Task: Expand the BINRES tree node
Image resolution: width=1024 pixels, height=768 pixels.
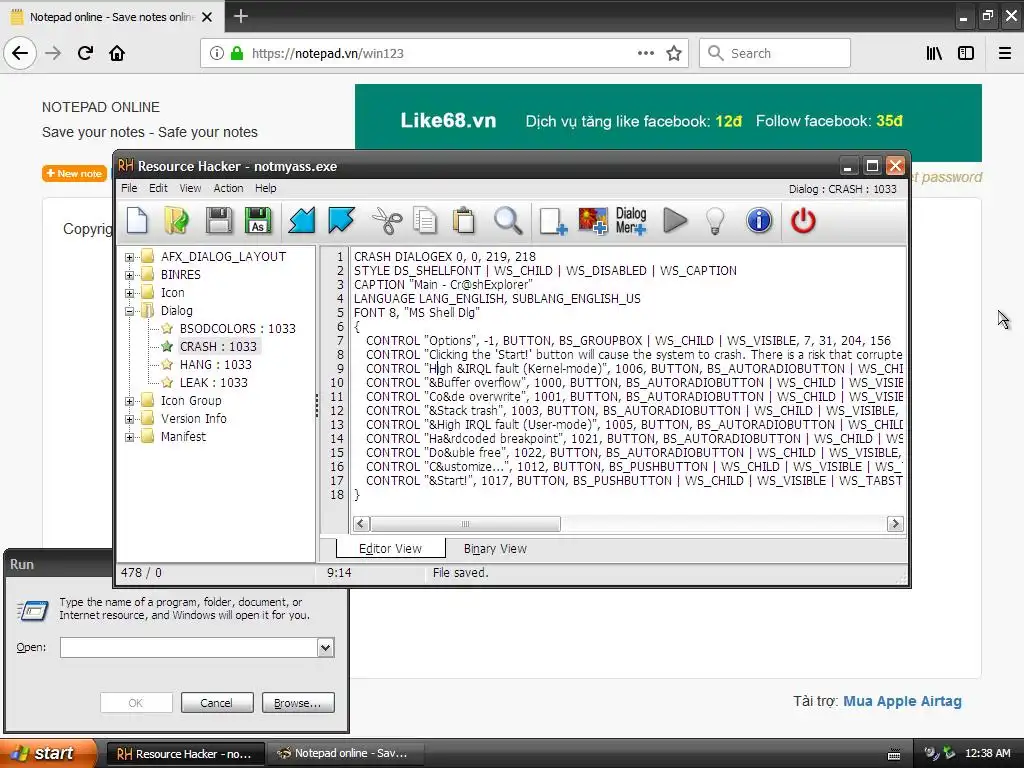Action: click(x=129, y=275)
